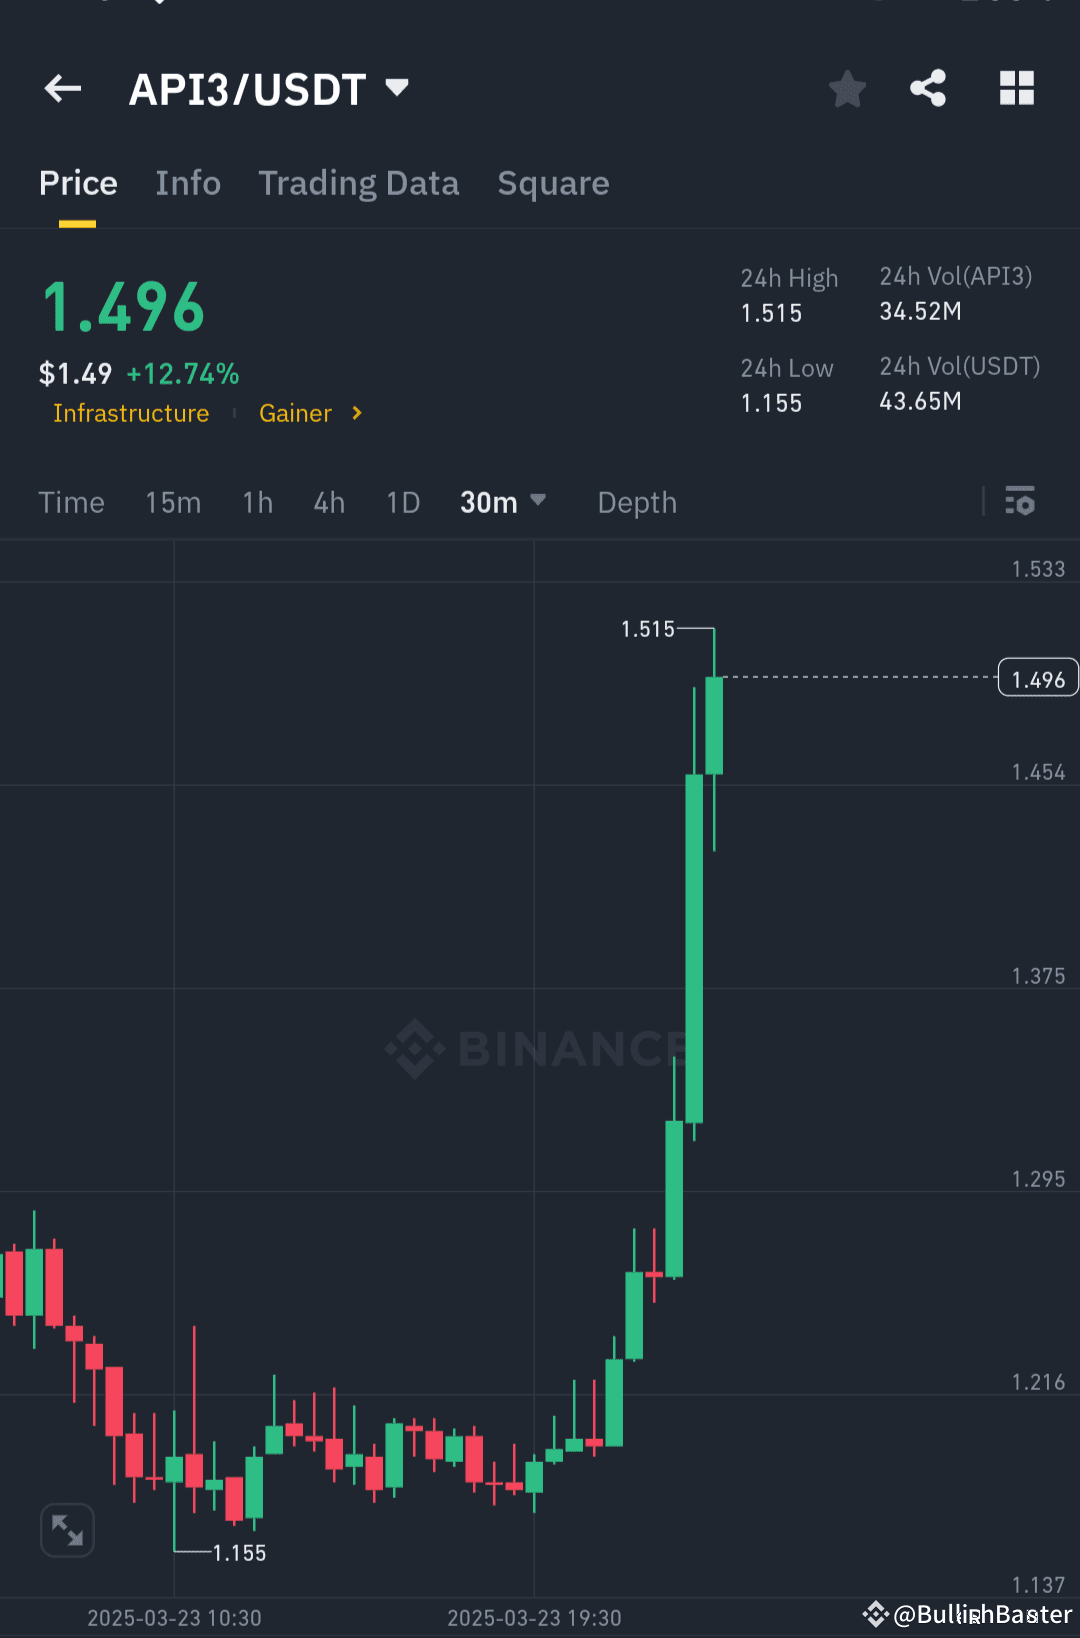
Task: Open the Square tab
Action: tap(553, 183)
